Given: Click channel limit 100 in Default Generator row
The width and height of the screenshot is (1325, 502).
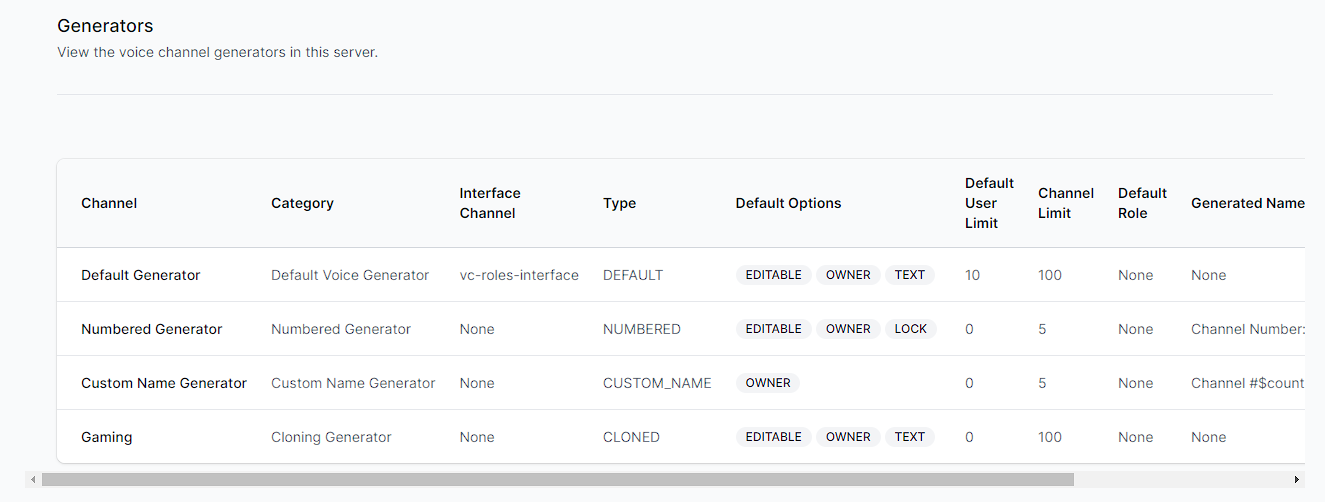Looking at the screenshot, I should click(x=1050, y=275).
